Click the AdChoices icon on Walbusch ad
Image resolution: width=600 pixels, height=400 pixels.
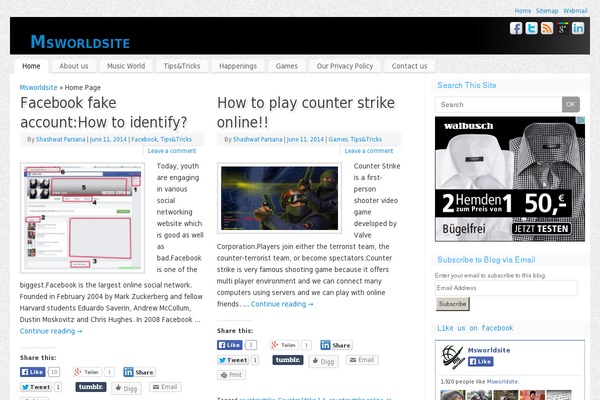click(x=581, y=120)
